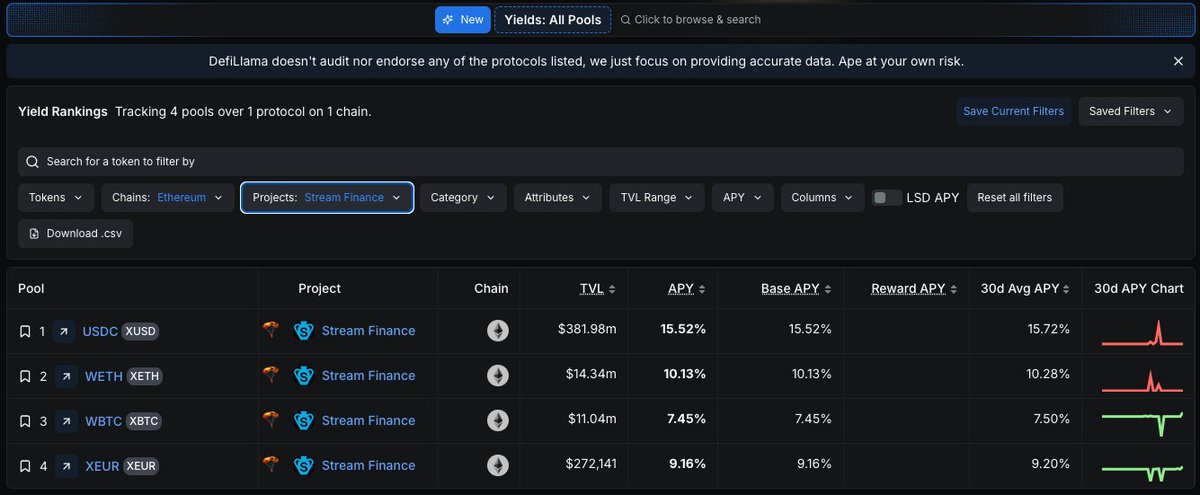The image size is (1200, 495).
Task: Open the WETH pool link
Action: [103, 376]
